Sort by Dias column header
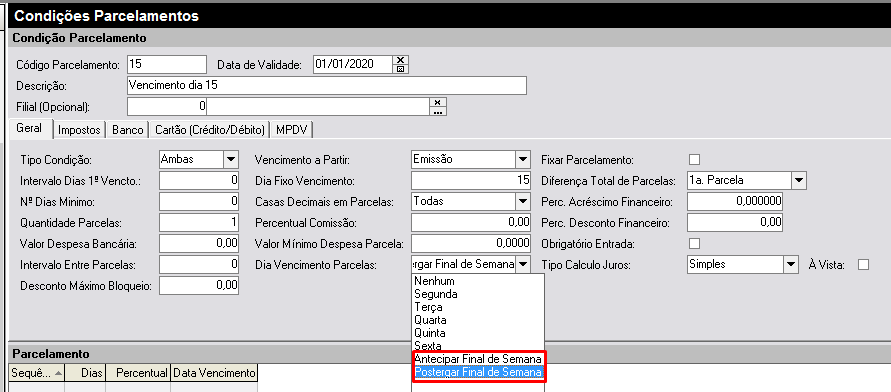The height and width of the screenshot is (392, 891). [85, 373]
